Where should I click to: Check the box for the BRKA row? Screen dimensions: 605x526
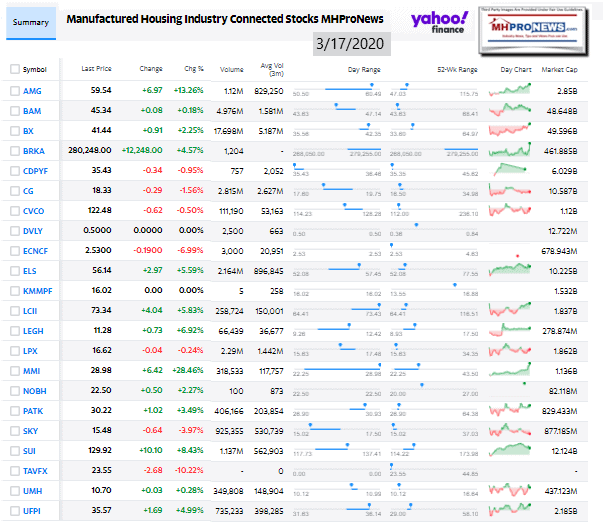click(x=13, y=151)
